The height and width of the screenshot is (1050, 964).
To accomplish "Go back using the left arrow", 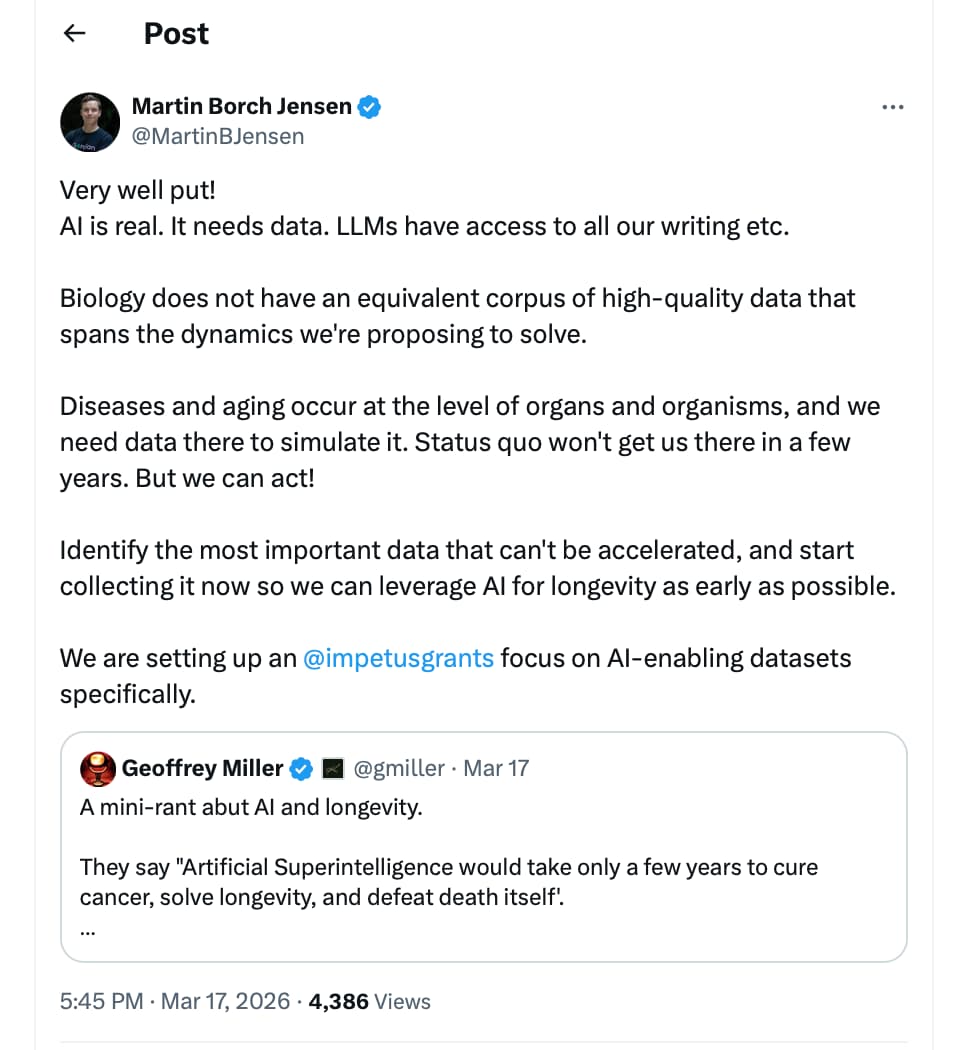I will click(74, 33).
